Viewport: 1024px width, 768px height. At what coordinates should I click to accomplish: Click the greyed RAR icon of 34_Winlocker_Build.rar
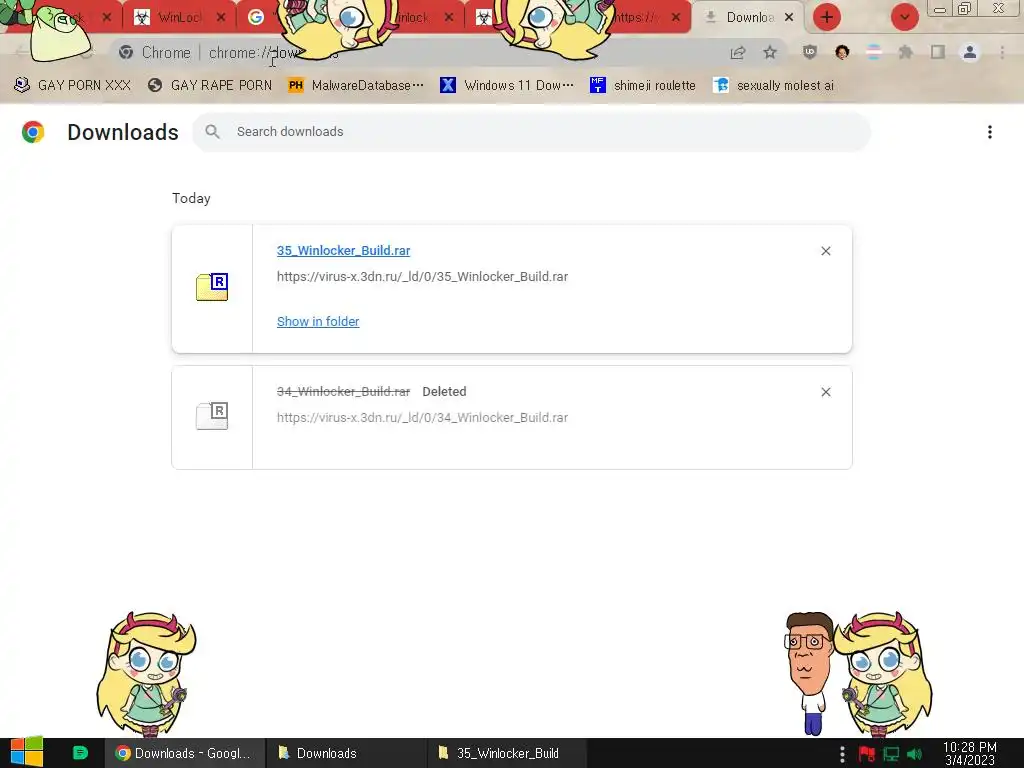coord(212,415)
